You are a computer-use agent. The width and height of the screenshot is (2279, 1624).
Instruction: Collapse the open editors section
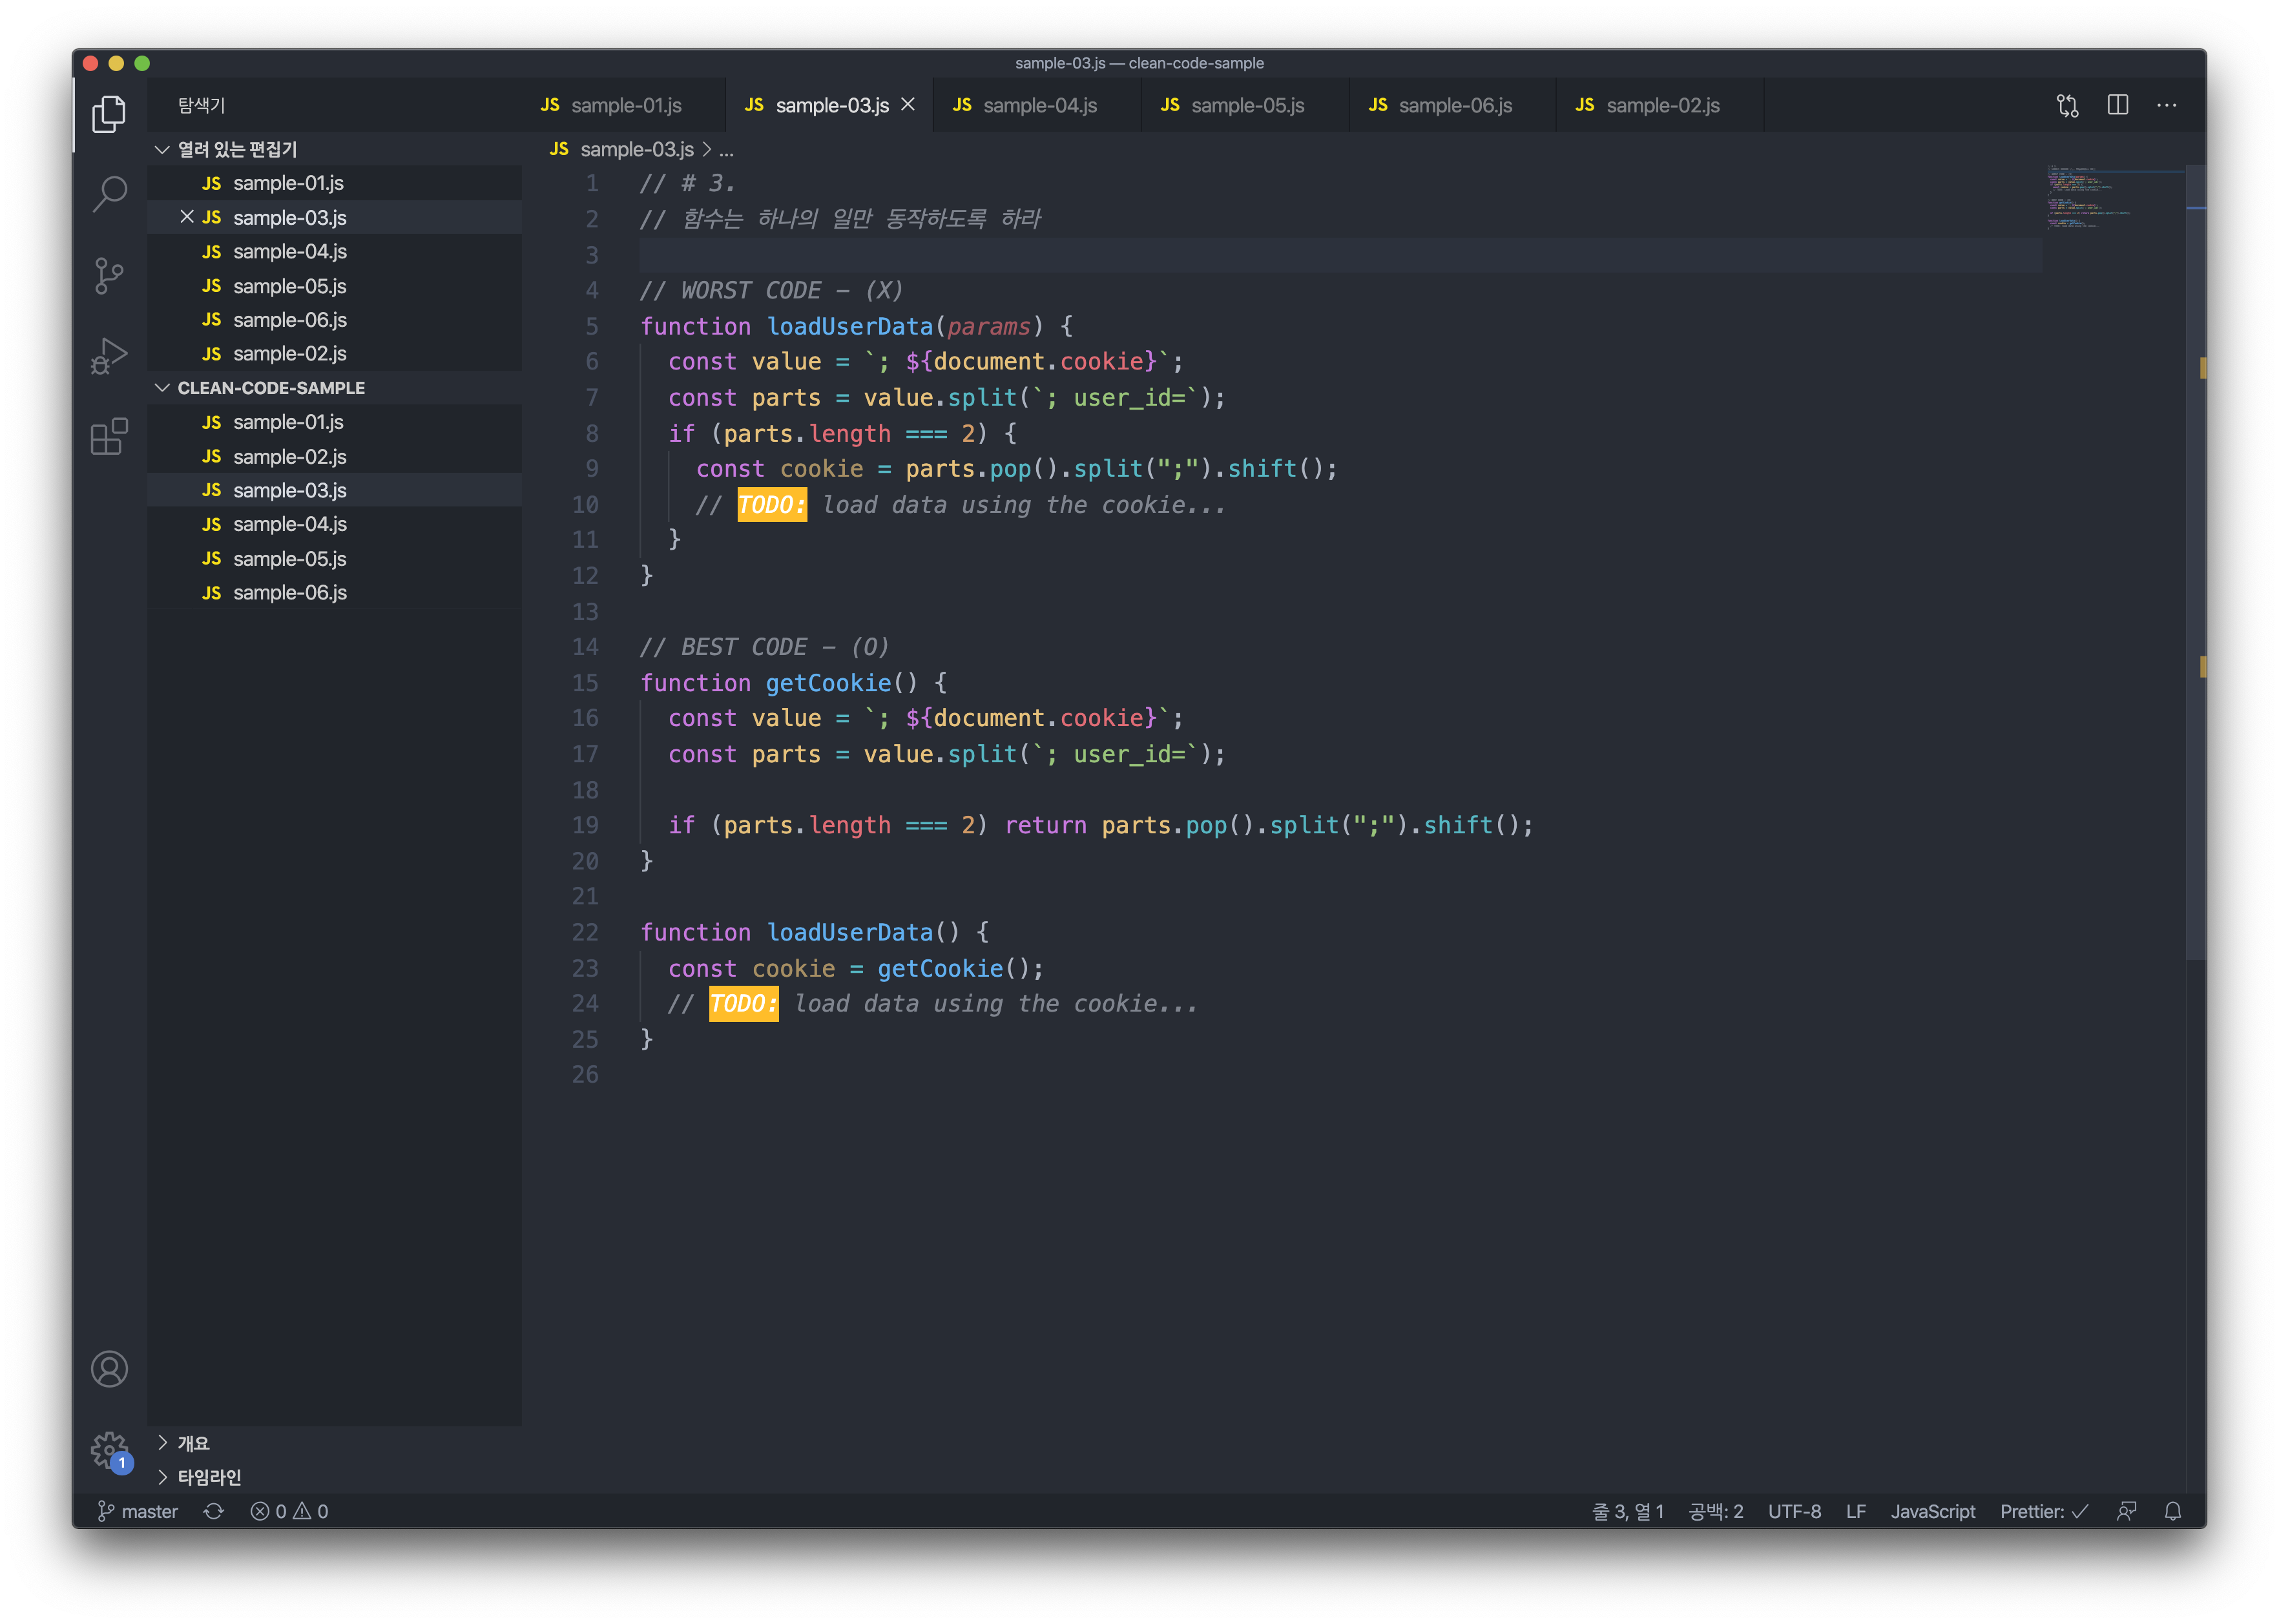(162, 149)
